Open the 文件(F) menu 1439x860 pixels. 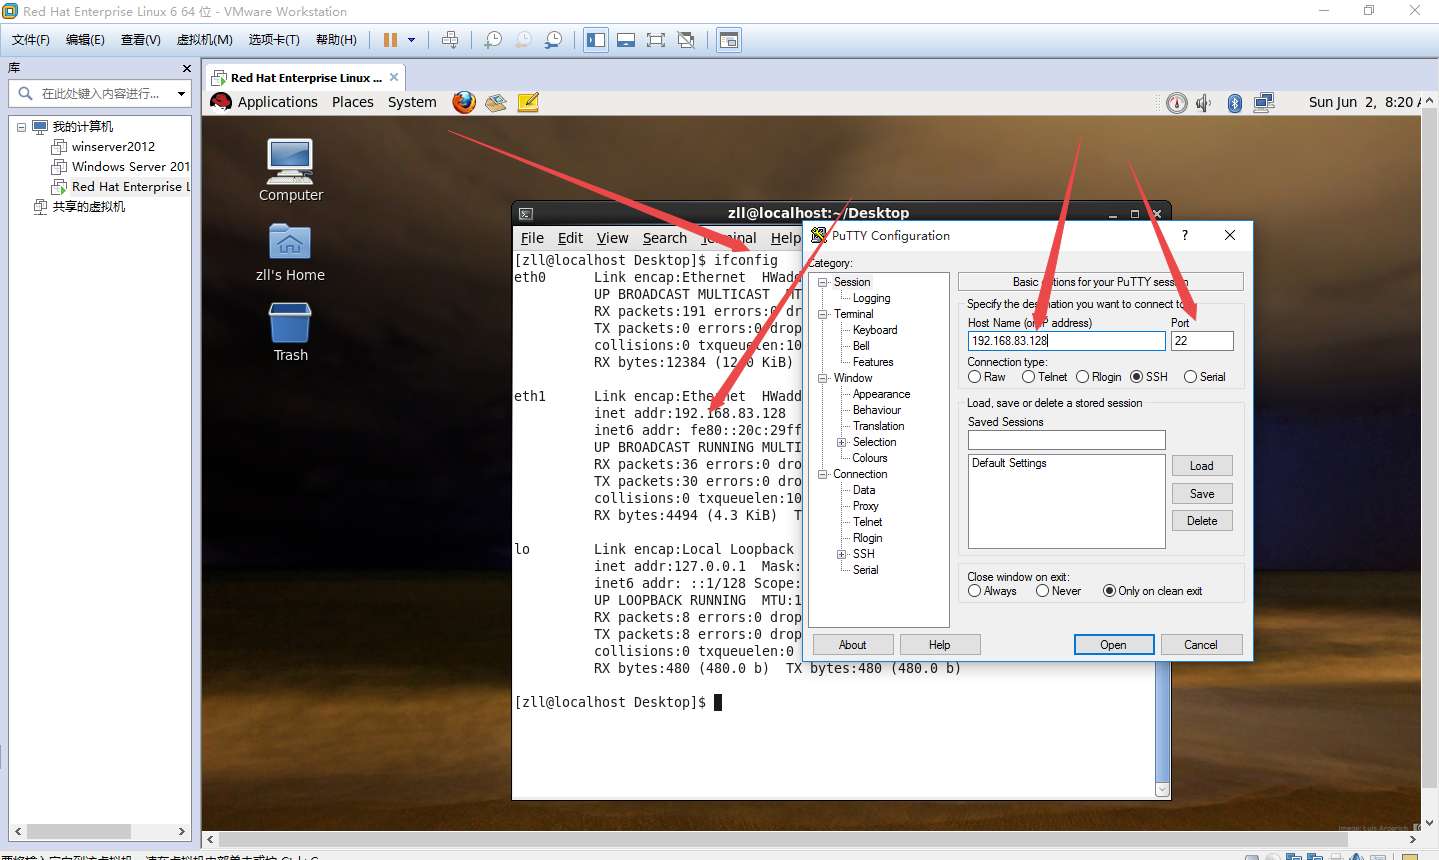(x=31, y=40)
